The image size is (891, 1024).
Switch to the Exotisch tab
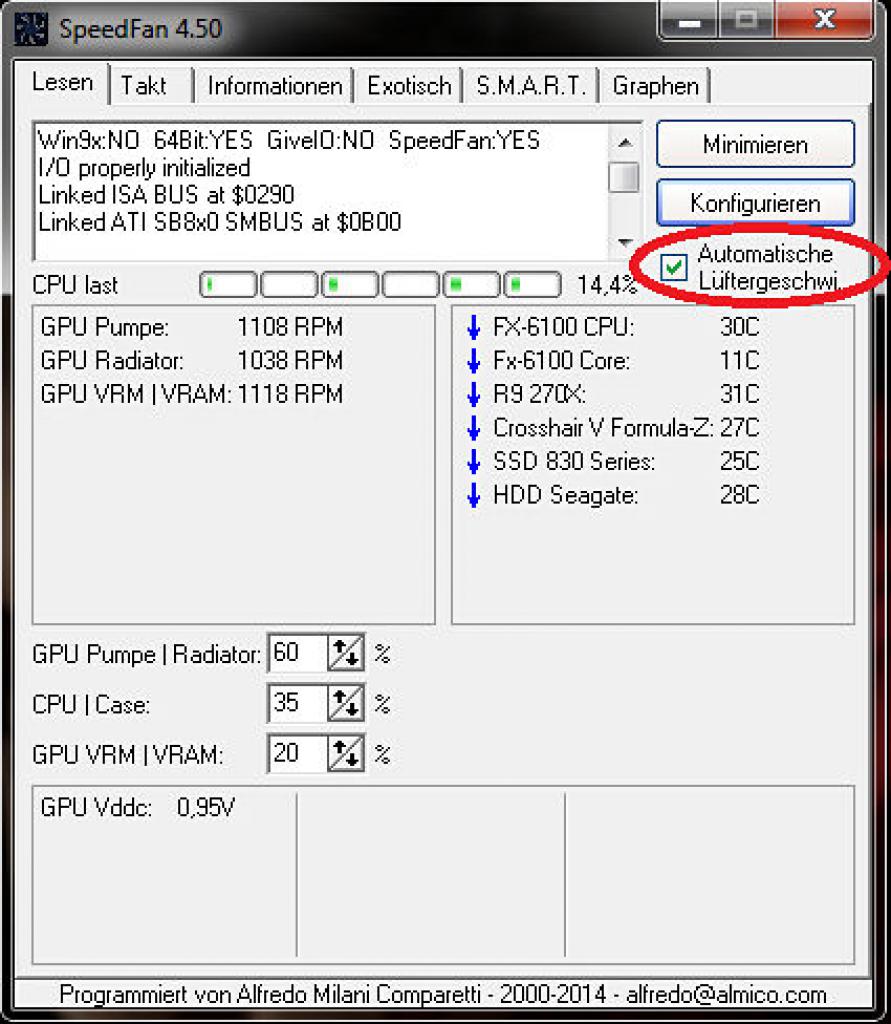(409, 86)
